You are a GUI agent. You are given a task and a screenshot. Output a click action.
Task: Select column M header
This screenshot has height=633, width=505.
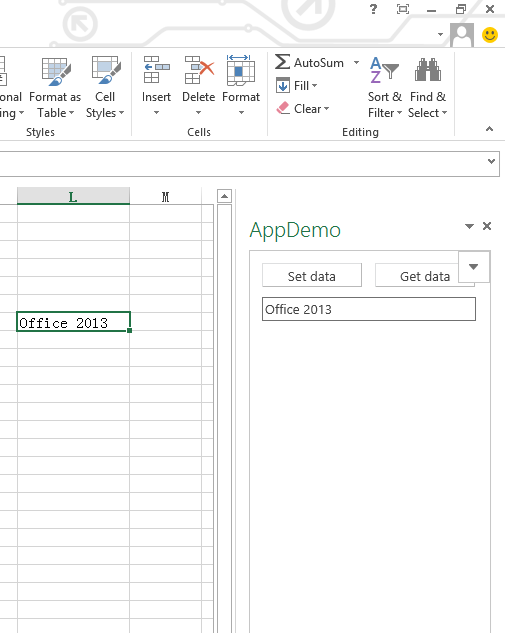166,197
